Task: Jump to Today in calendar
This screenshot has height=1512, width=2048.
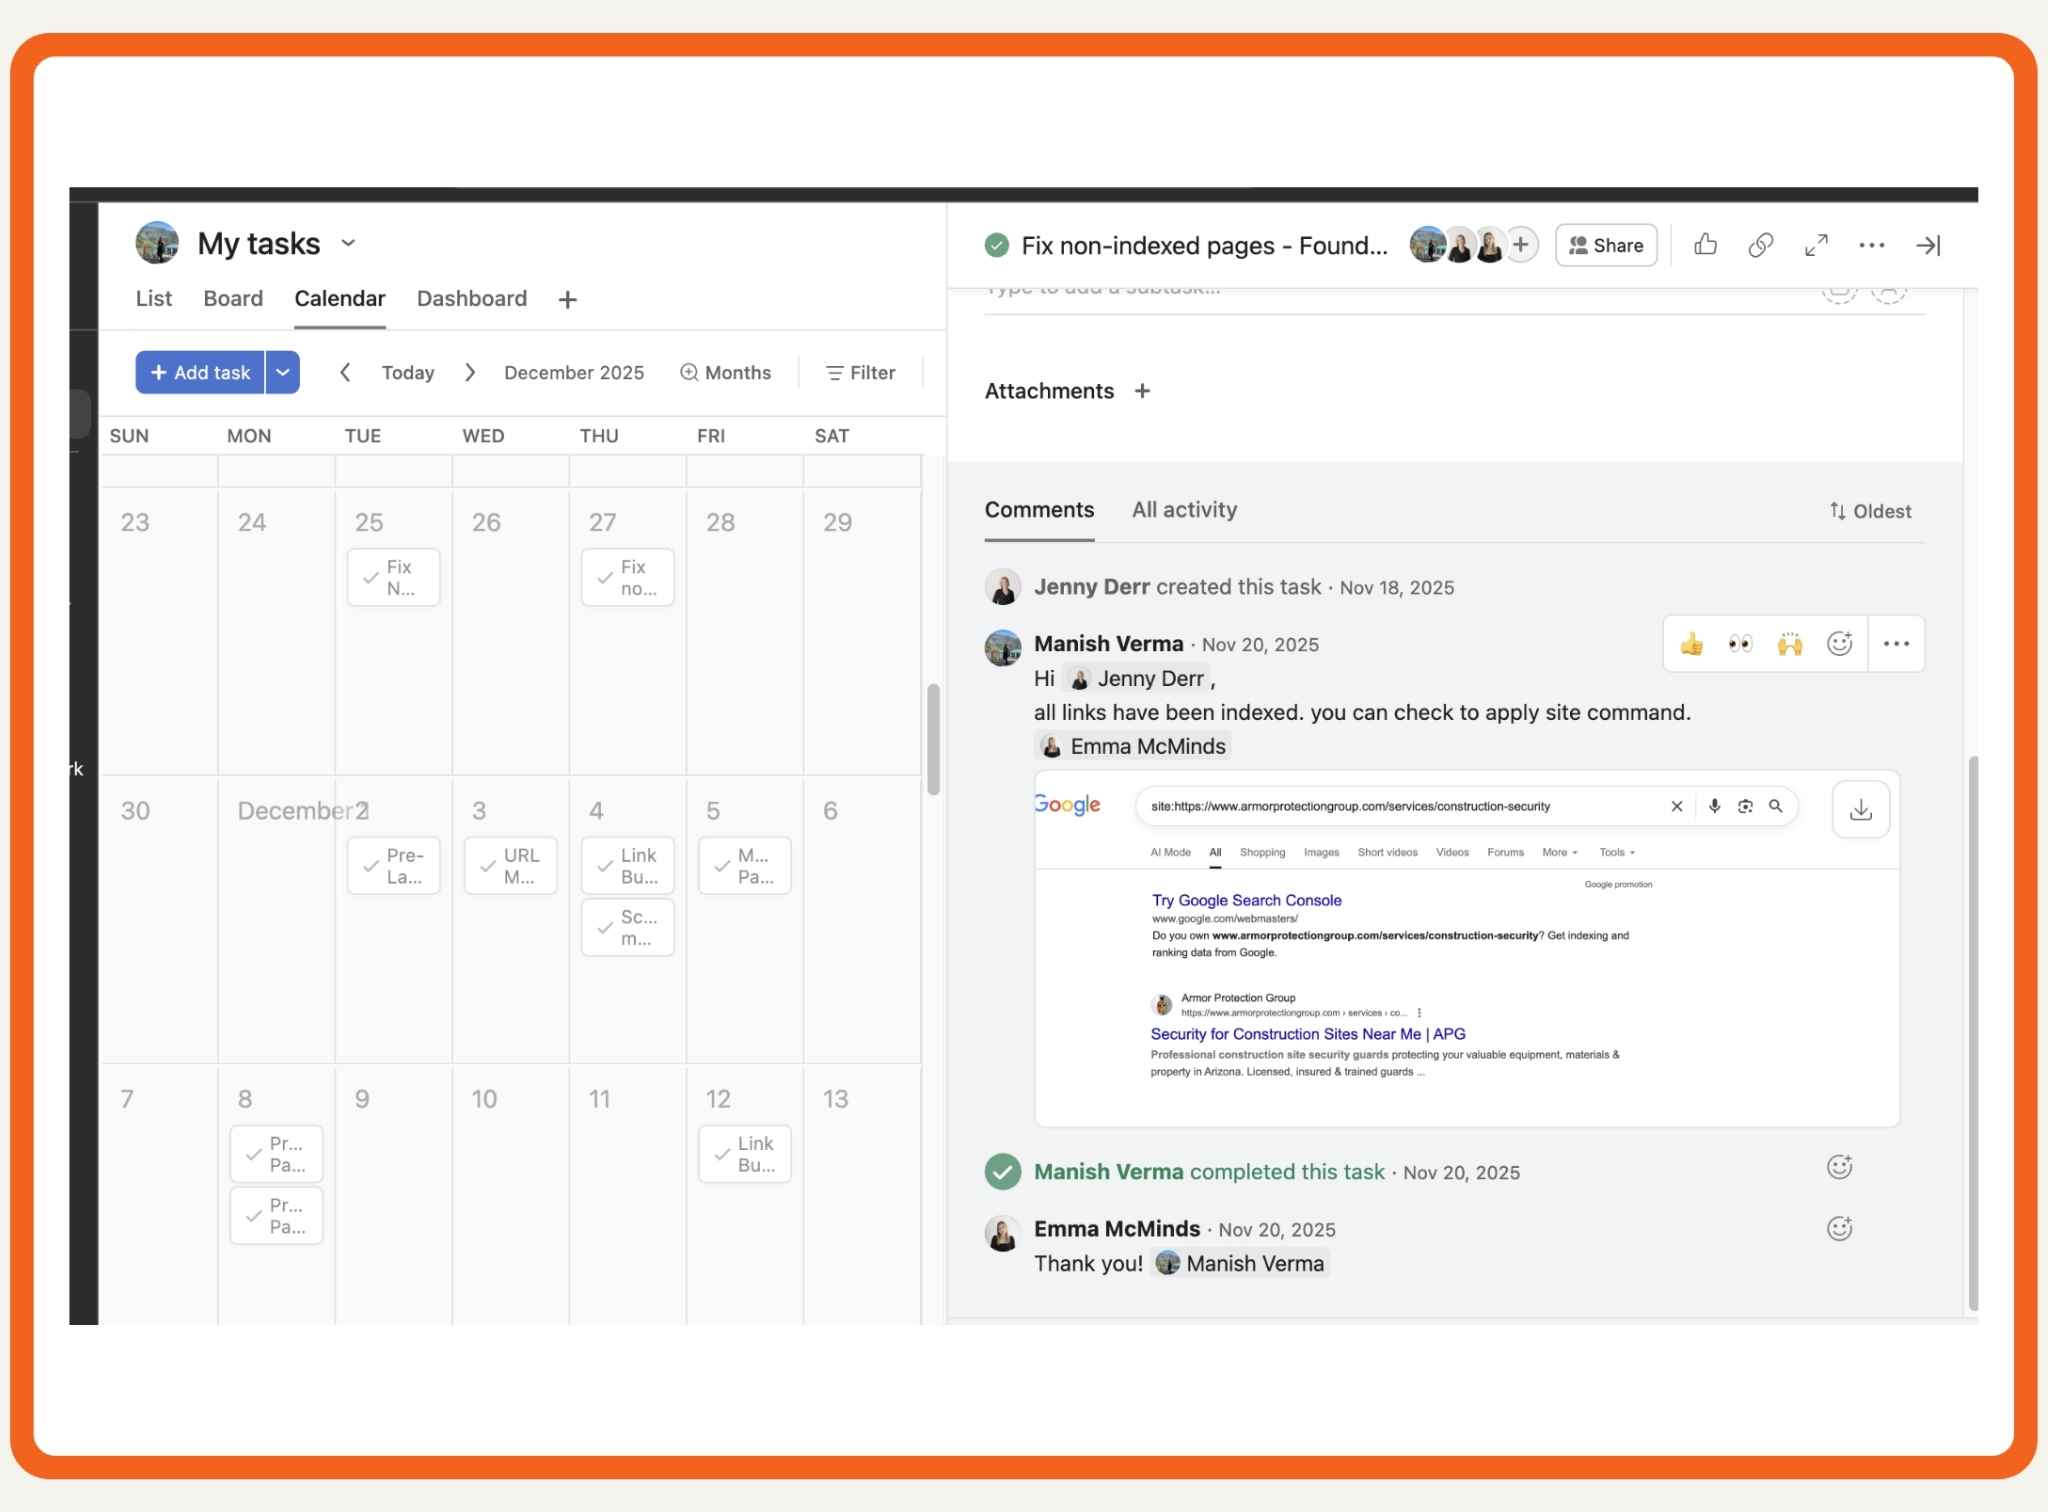Action: 408,372
